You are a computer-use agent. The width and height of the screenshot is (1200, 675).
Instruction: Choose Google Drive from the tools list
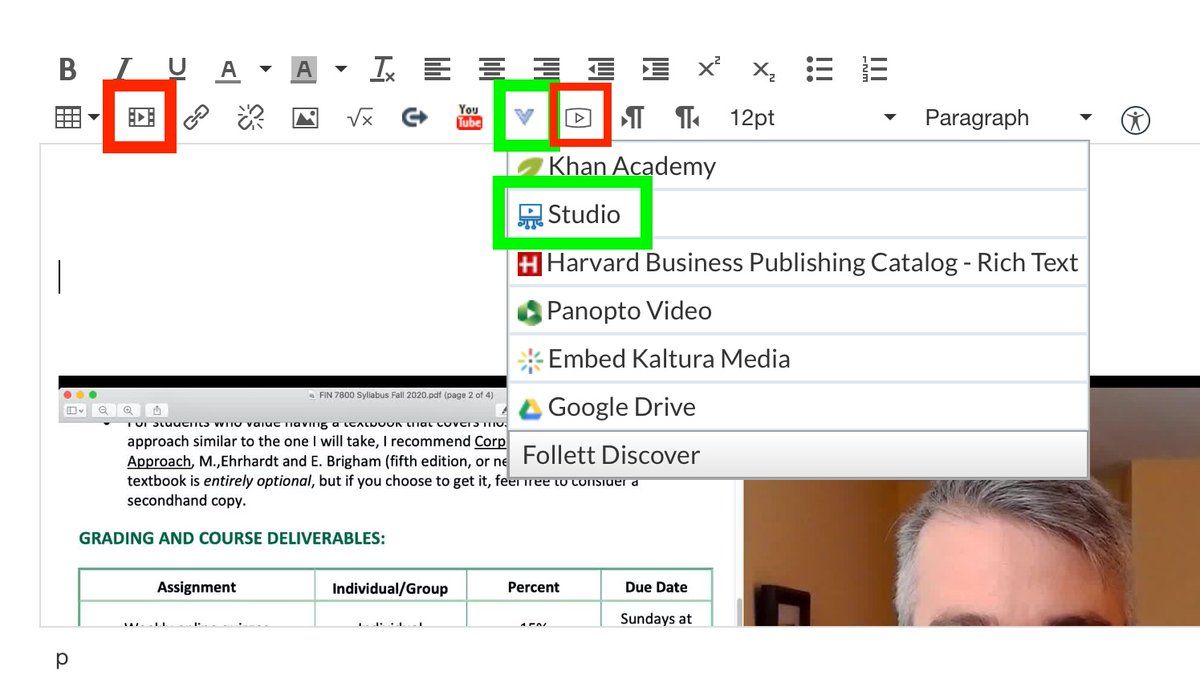(620, 407)
